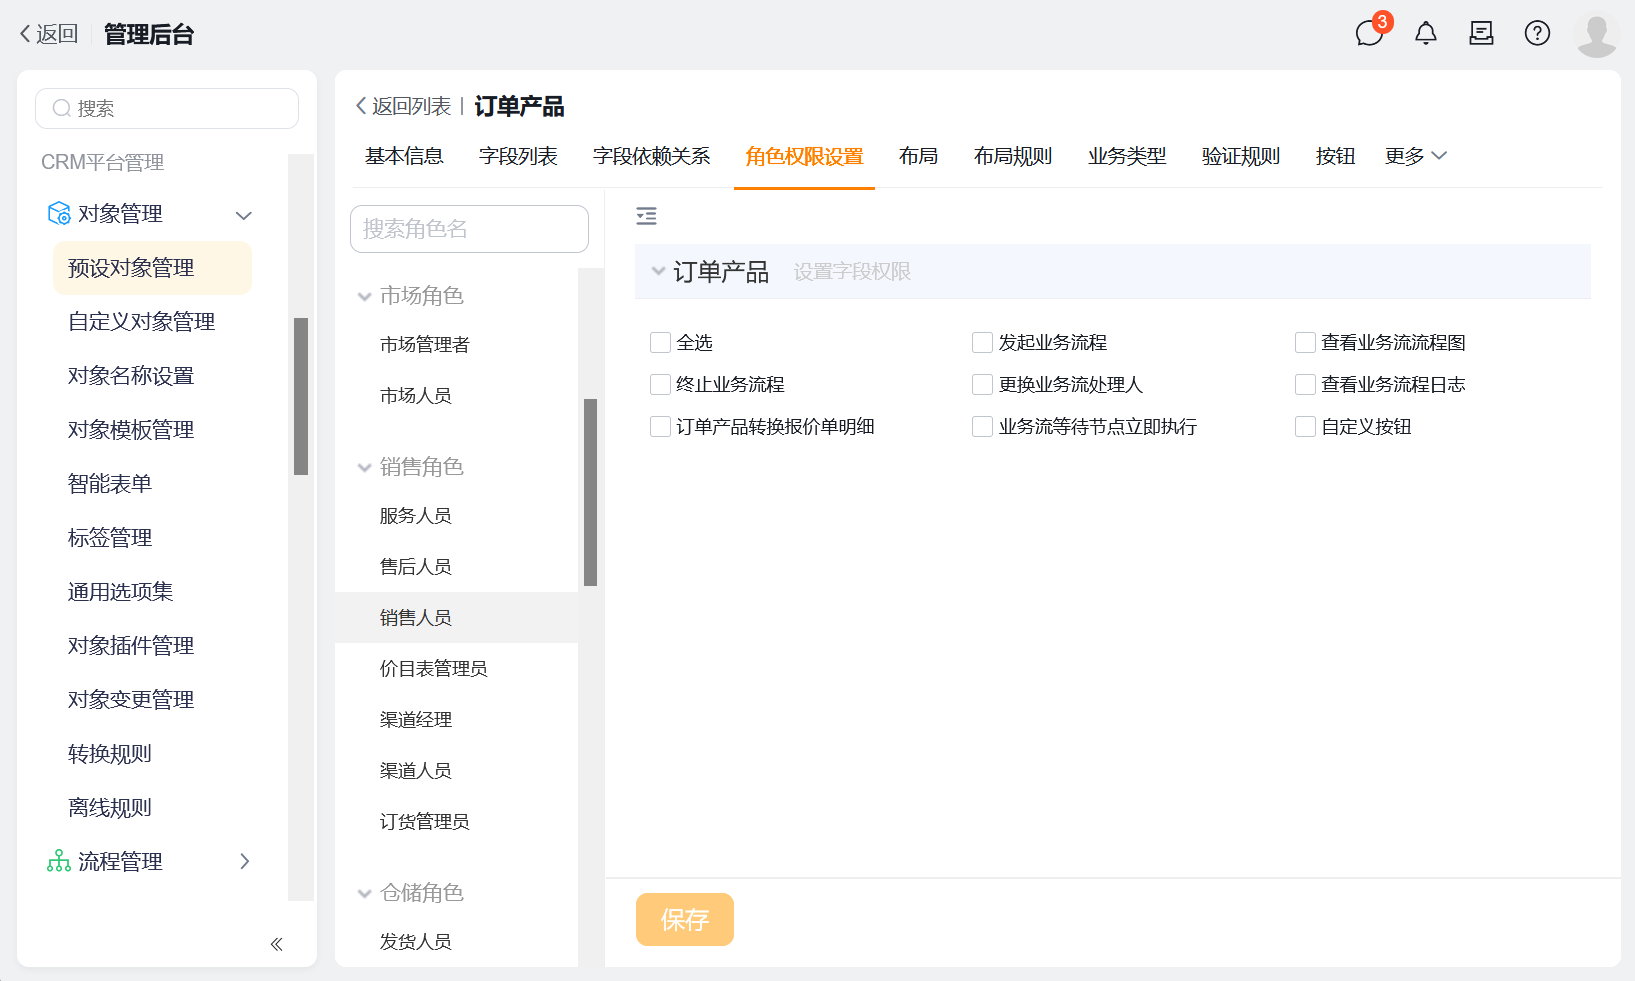The width and height of the screenshot is (1635, 981).
Task: Switch to the 布局 tab
Action: pos(918,156)
